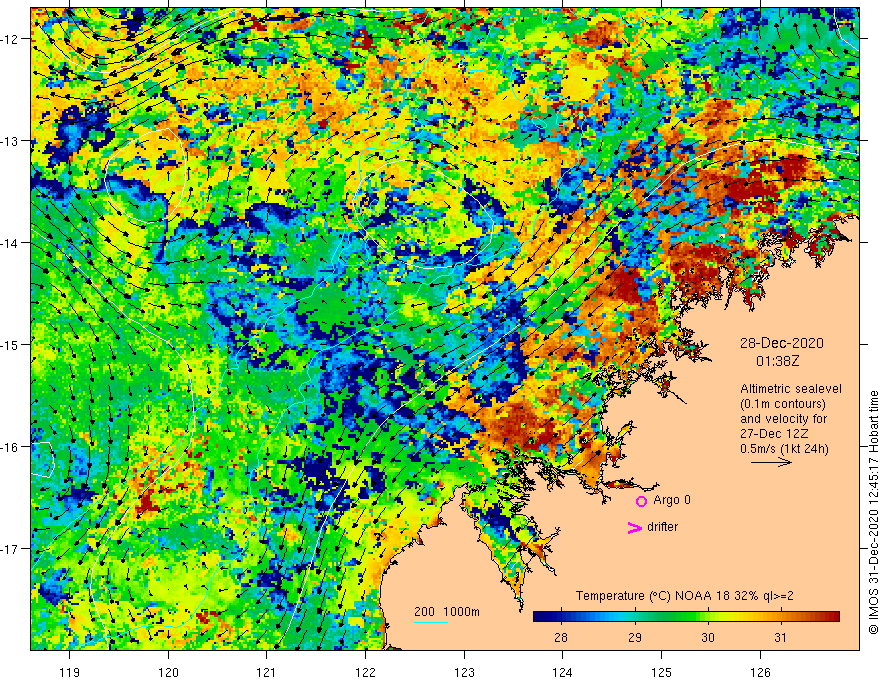Click the color bar label '31'
Screen dimensions: 880x680
(x=781, y=637)
